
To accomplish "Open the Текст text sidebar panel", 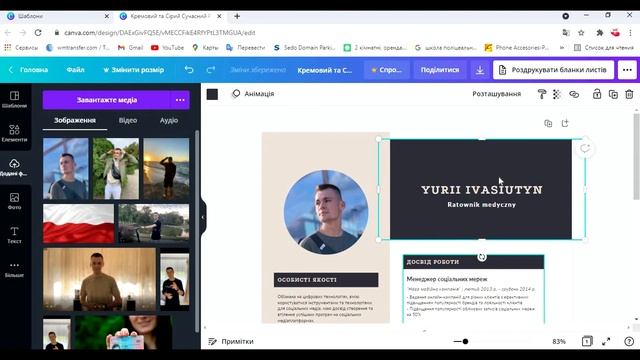I will (14, 235).
